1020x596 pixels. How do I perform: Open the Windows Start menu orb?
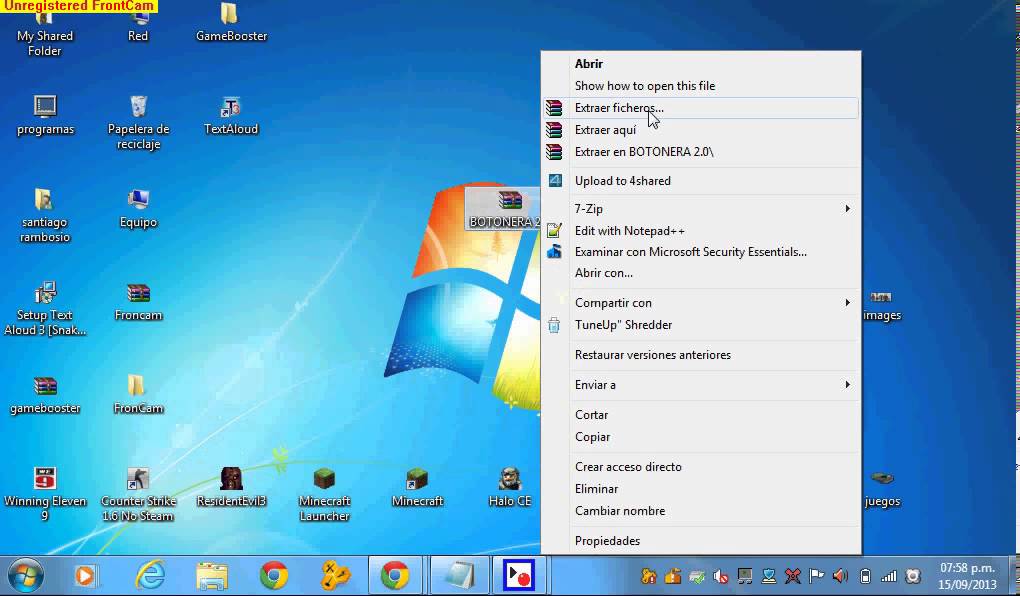pyautogui.click(x=25, y=576)
